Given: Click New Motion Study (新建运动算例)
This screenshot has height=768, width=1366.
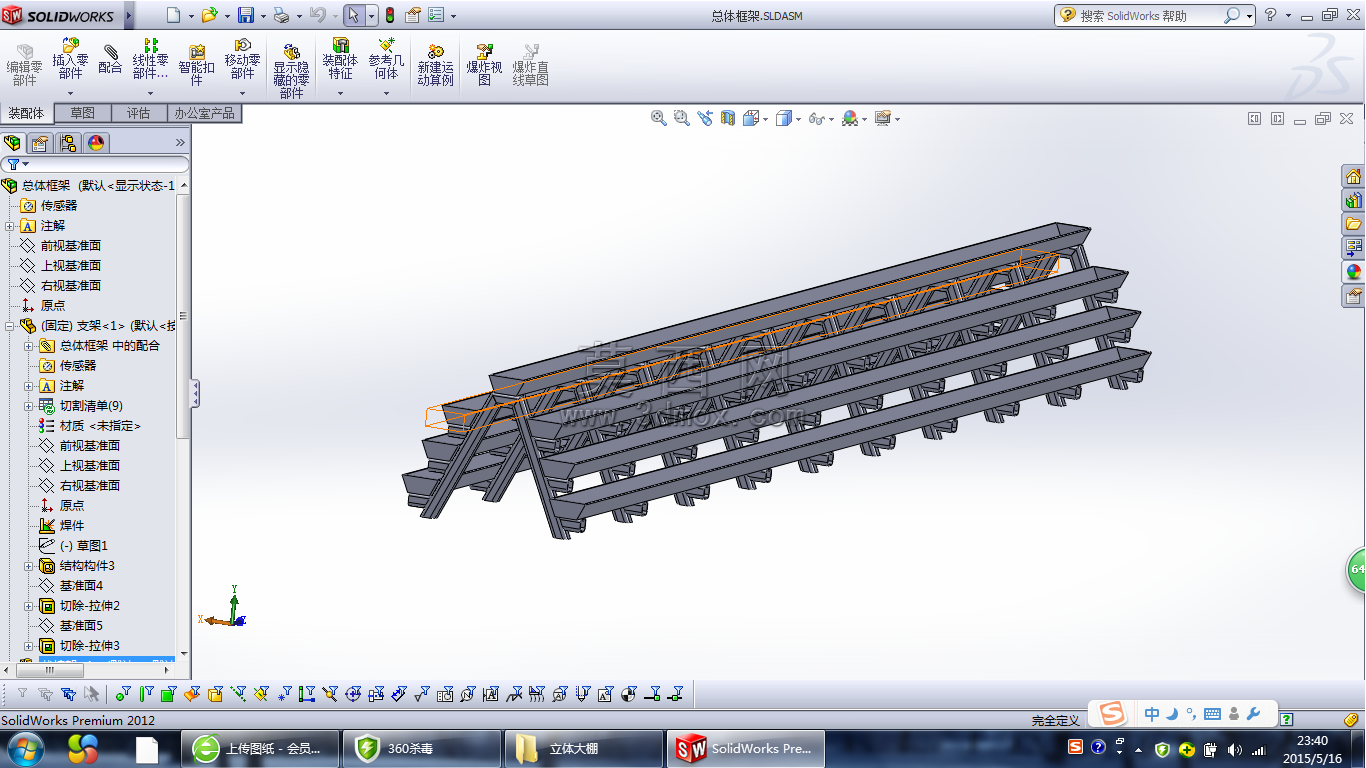Looking at the screenshot, I should tap(435, 64).
